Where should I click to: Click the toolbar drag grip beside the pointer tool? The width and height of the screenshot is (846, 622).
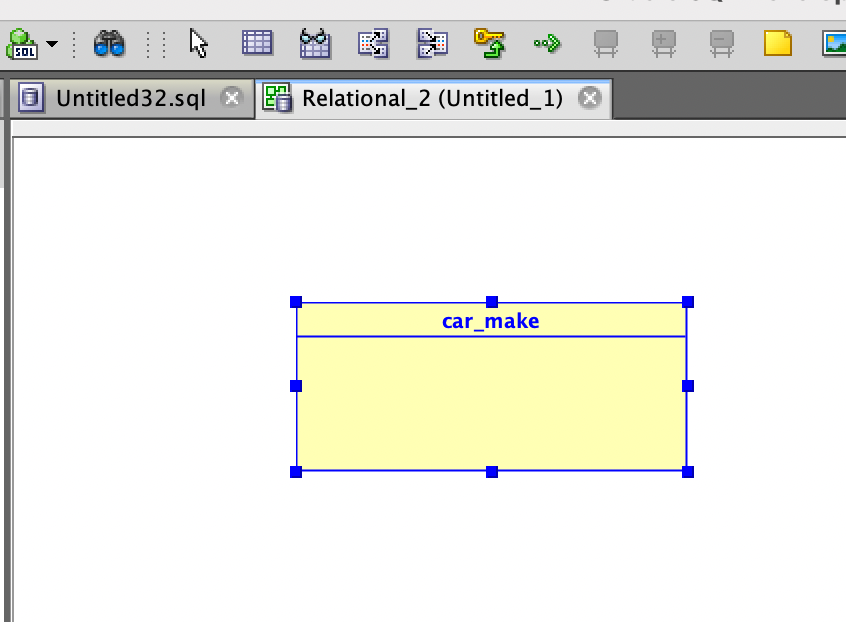154,44
